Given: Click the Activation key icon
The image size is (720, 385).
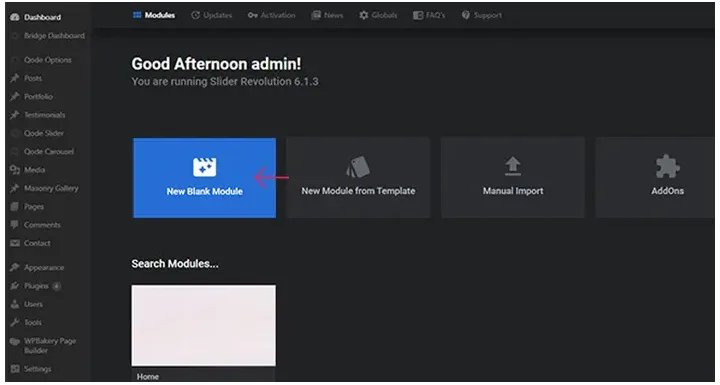Looking at the screenshot, I should [x=253, y=15].
